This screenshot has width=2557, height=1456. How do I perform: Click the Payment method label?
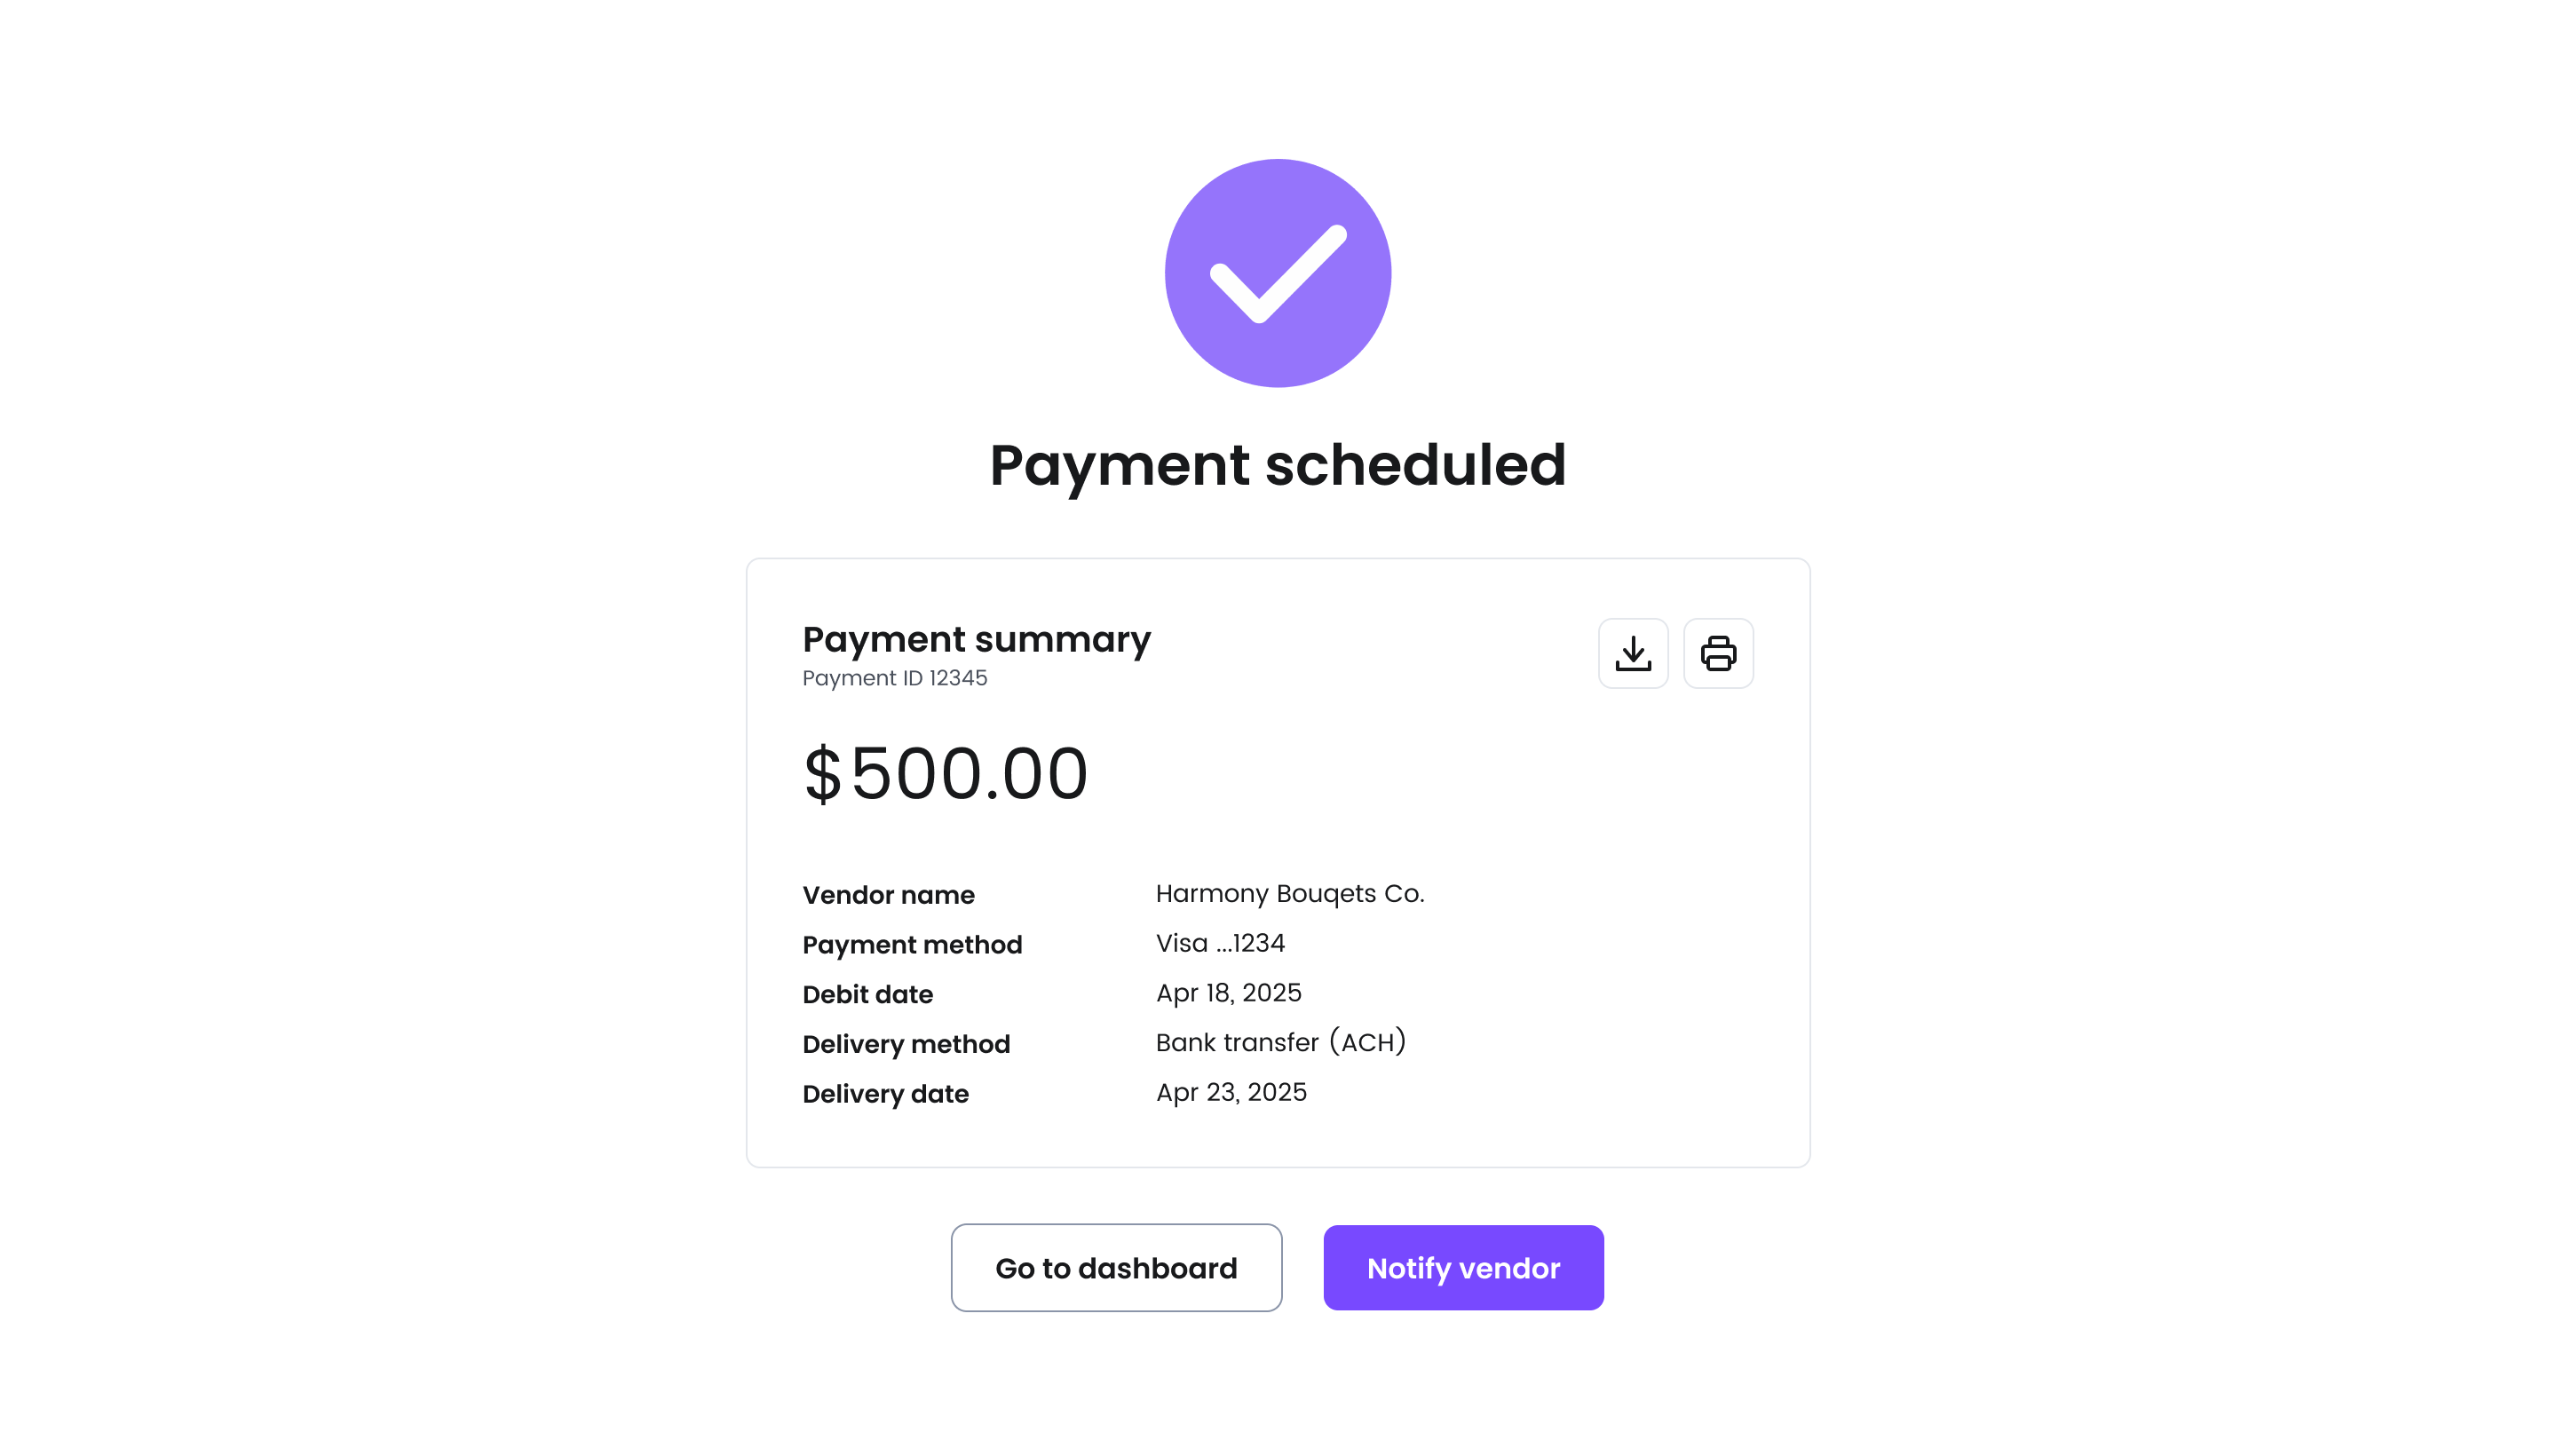tap(912, 945)
